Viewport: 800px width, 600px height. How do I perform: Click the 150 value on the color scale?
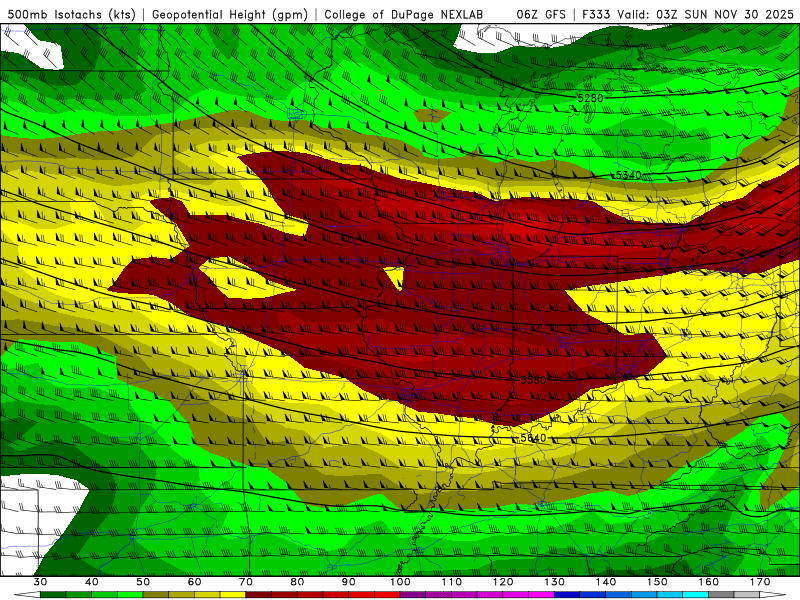click(658, 582)
